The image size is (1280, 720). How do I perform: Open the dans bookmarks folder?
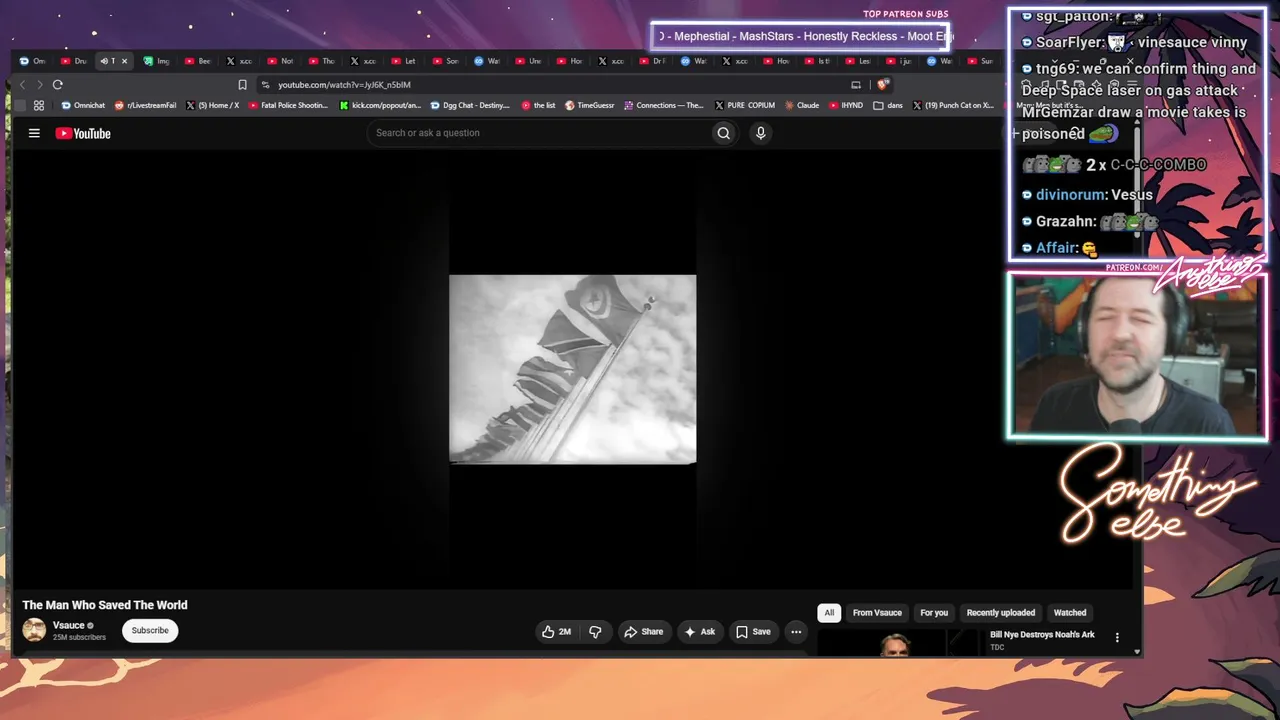(x=886, y=105)
